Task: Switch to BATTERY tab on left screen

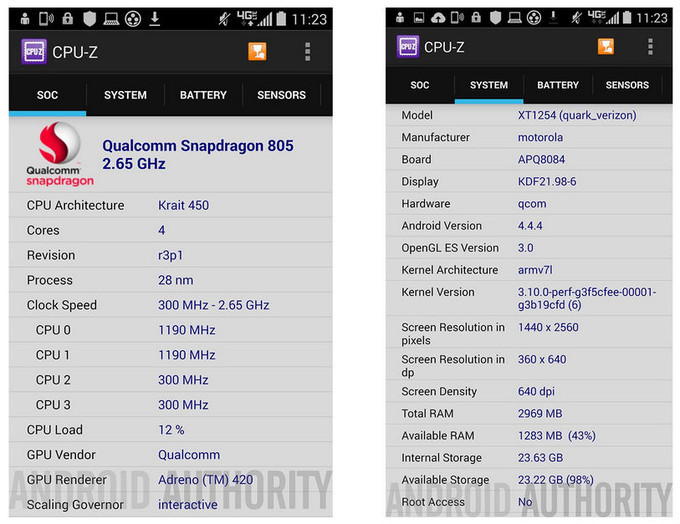Action: point(203,95)
